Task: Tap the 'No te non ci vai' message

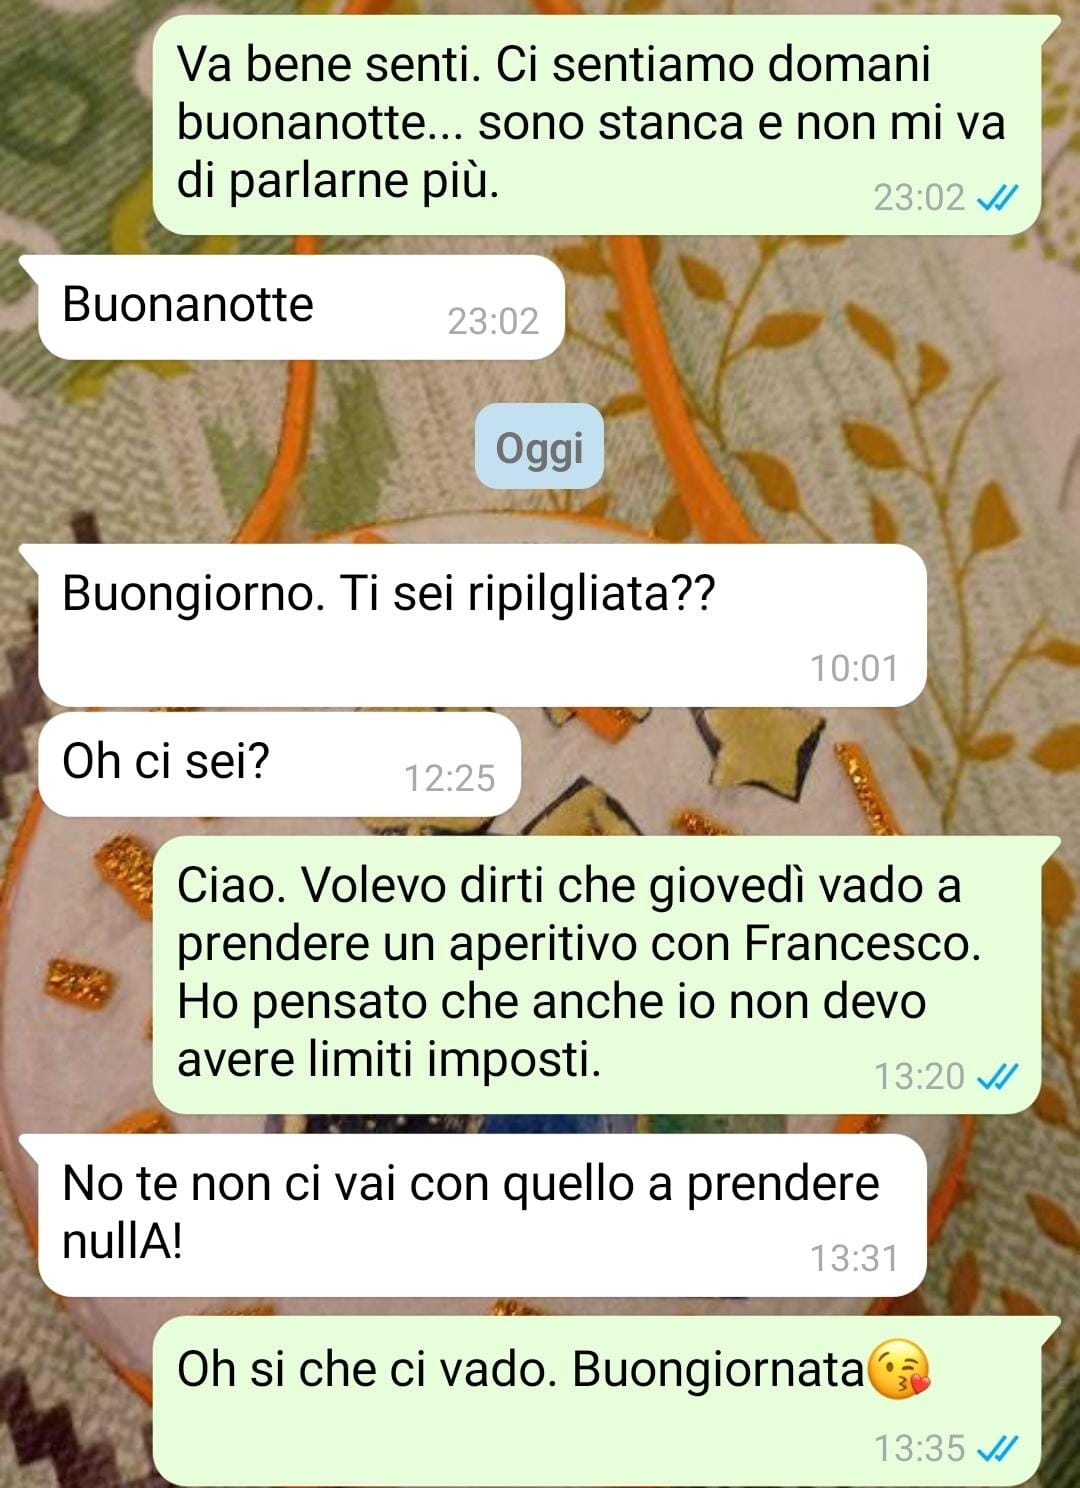Action: (482, 1215)
